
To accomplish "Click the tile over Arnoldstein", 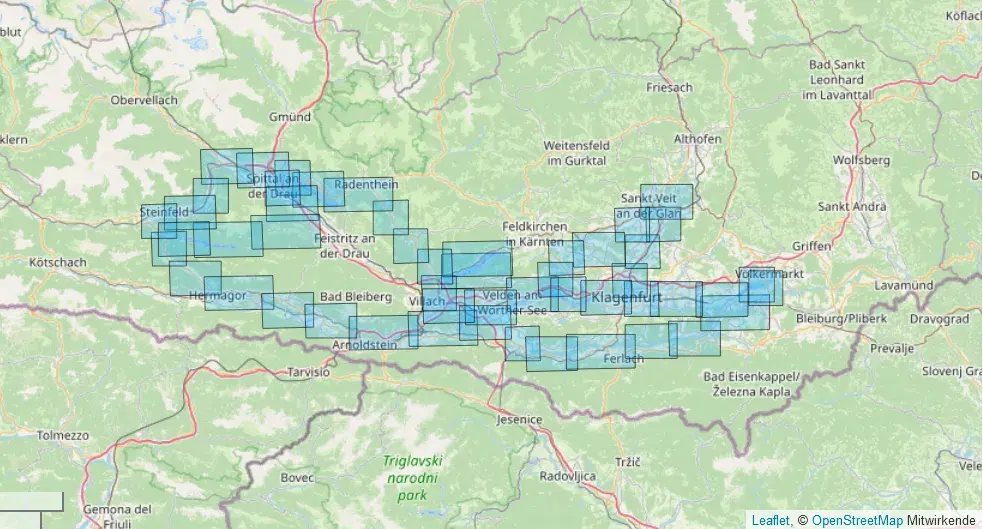I will [x=384, y=333].
